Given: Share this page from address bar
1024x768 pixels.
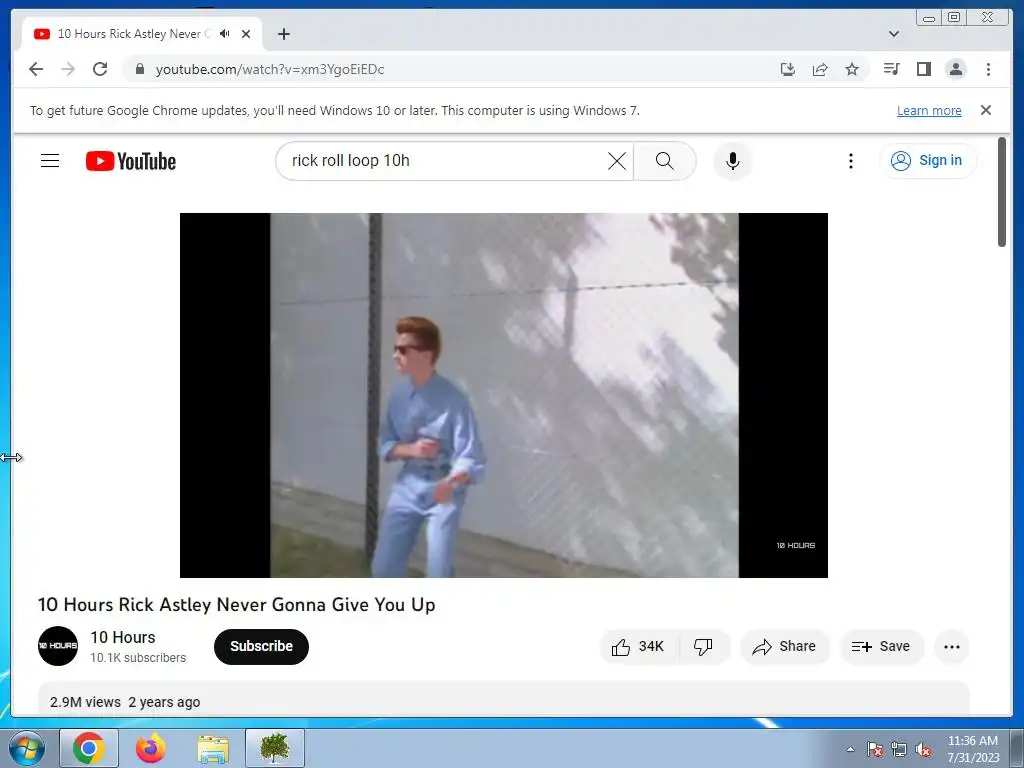Looking at the screenshot, I should coord(820,69).
